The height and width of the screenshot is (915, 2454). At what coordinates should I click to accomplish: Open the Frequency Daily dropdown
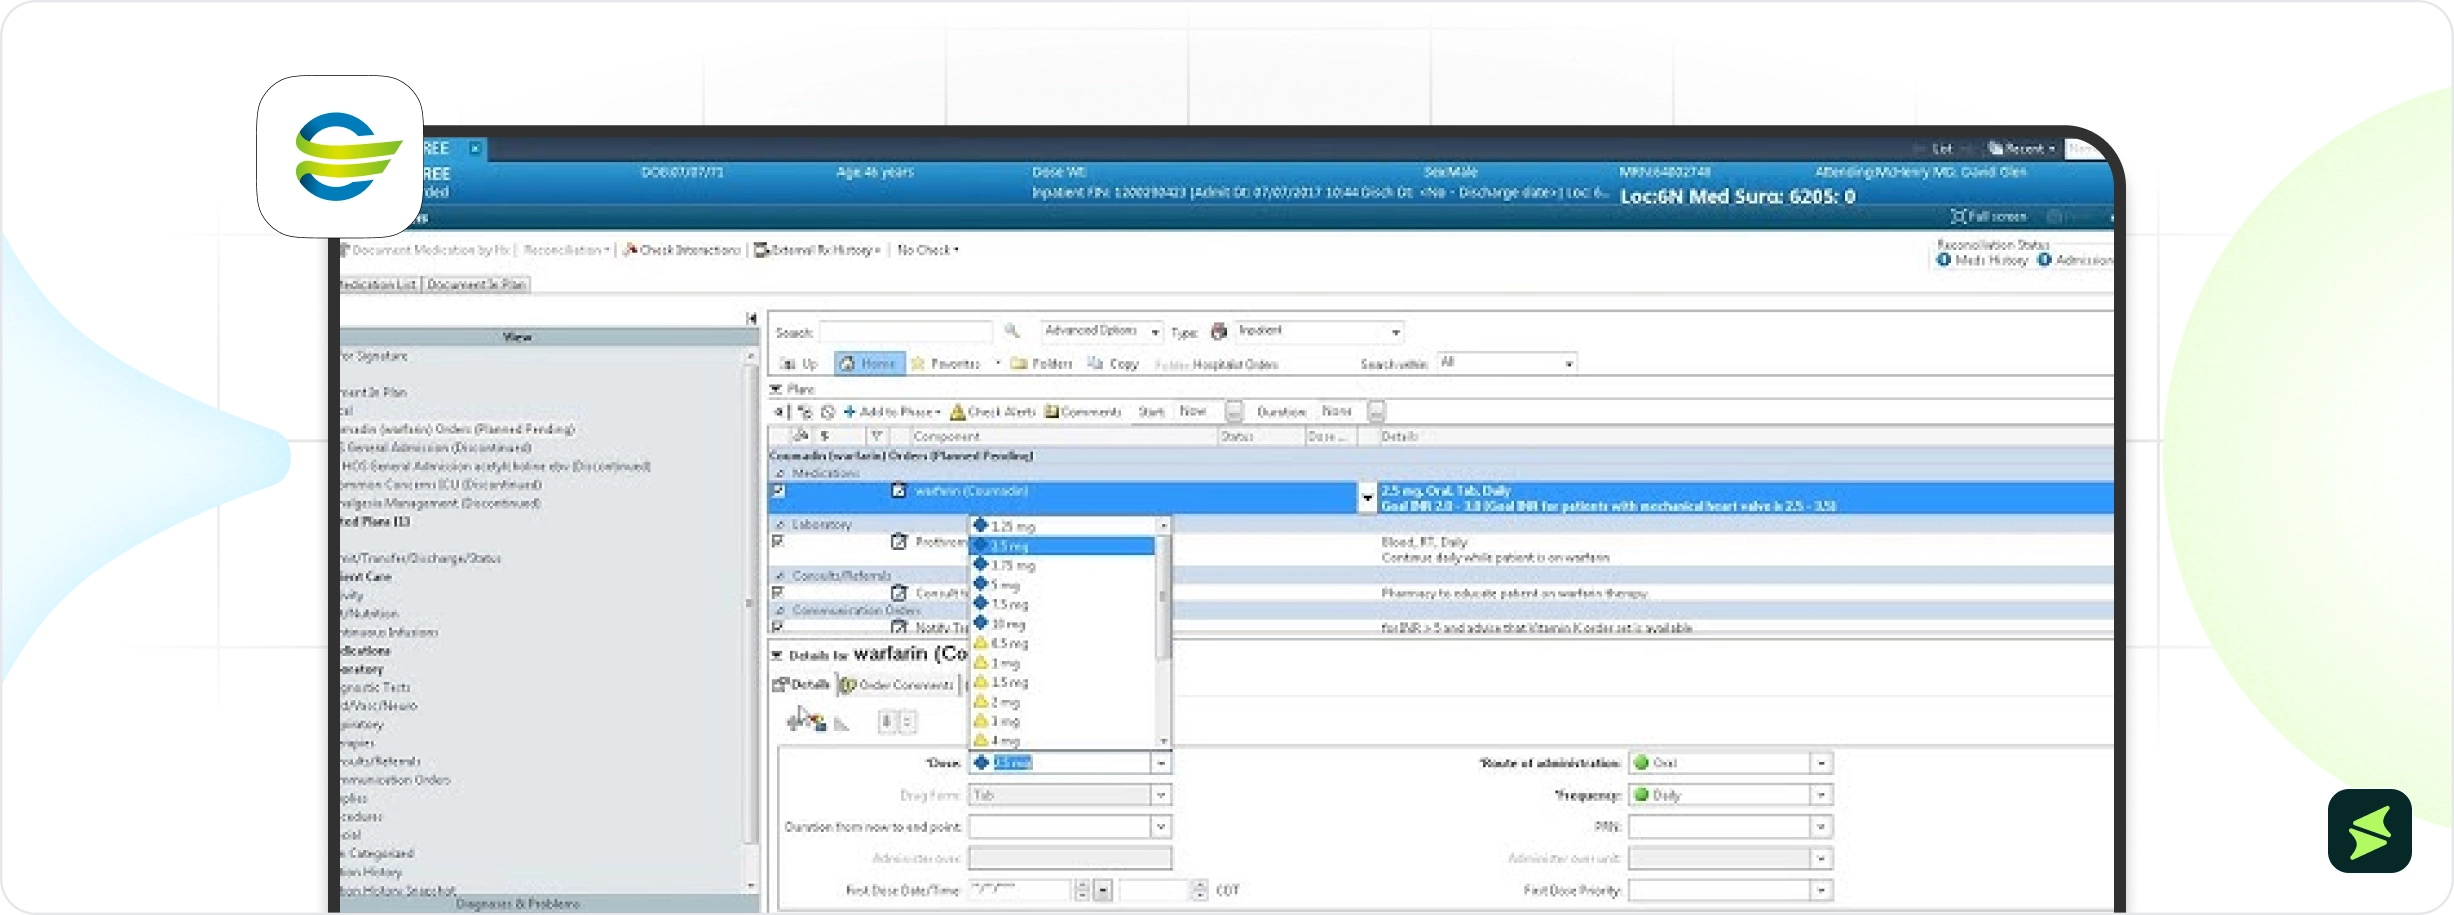1822,795
